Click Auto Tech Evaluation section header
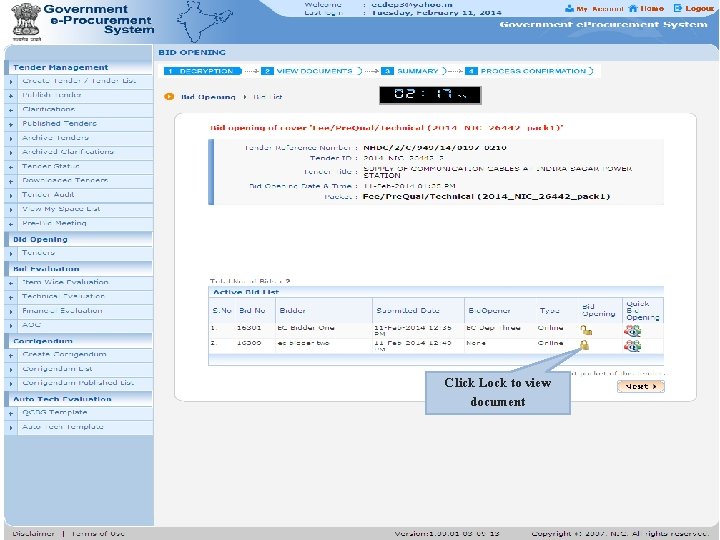The height and width of the screenshot is (540, 720). coord(62,399)
